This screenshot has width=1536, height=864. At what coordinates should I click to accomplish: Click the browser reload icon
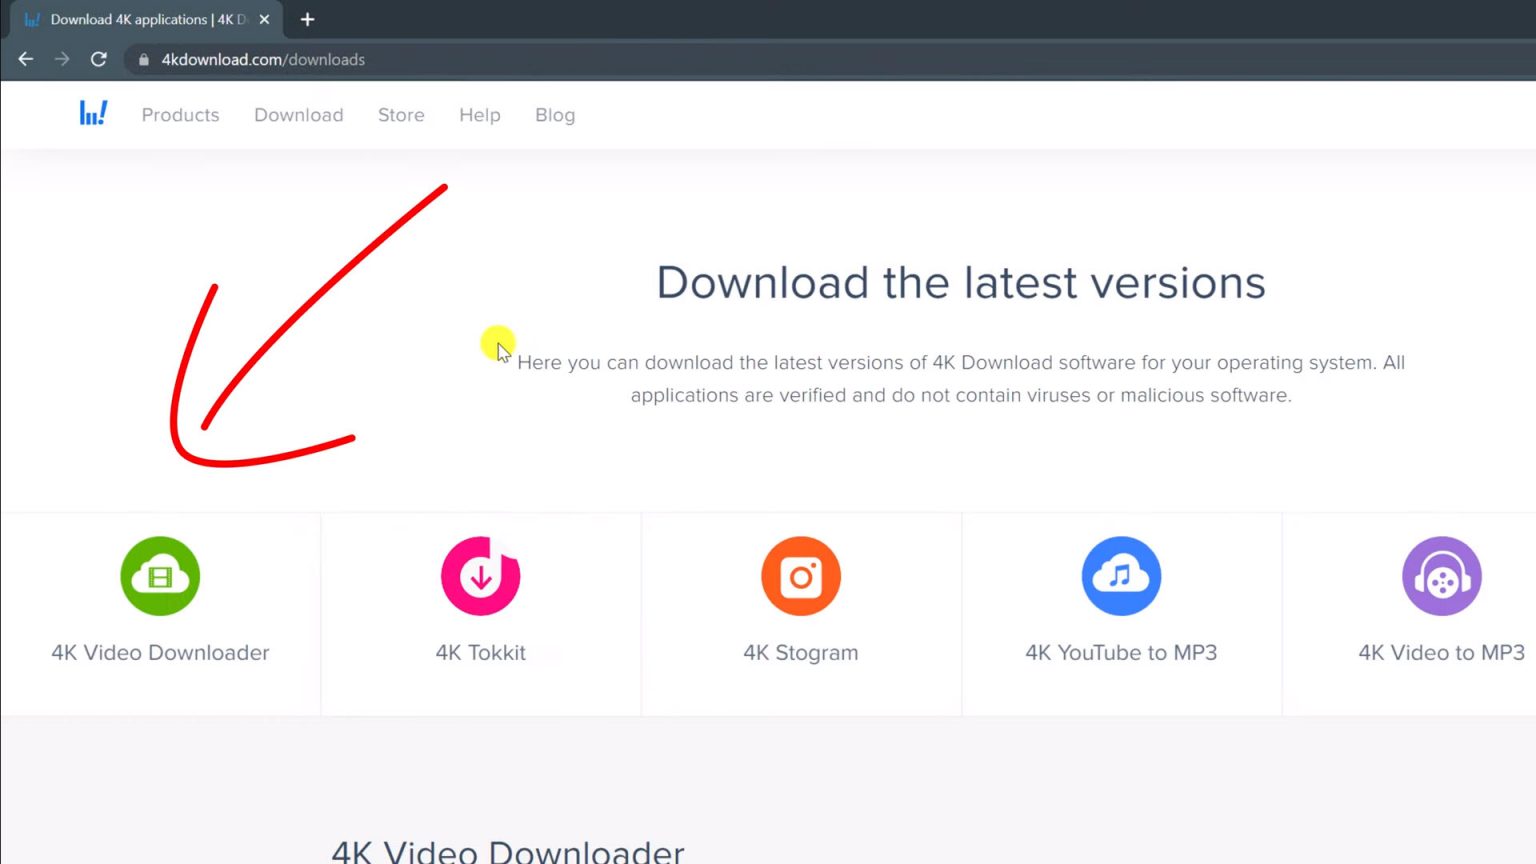coord(98,59)
